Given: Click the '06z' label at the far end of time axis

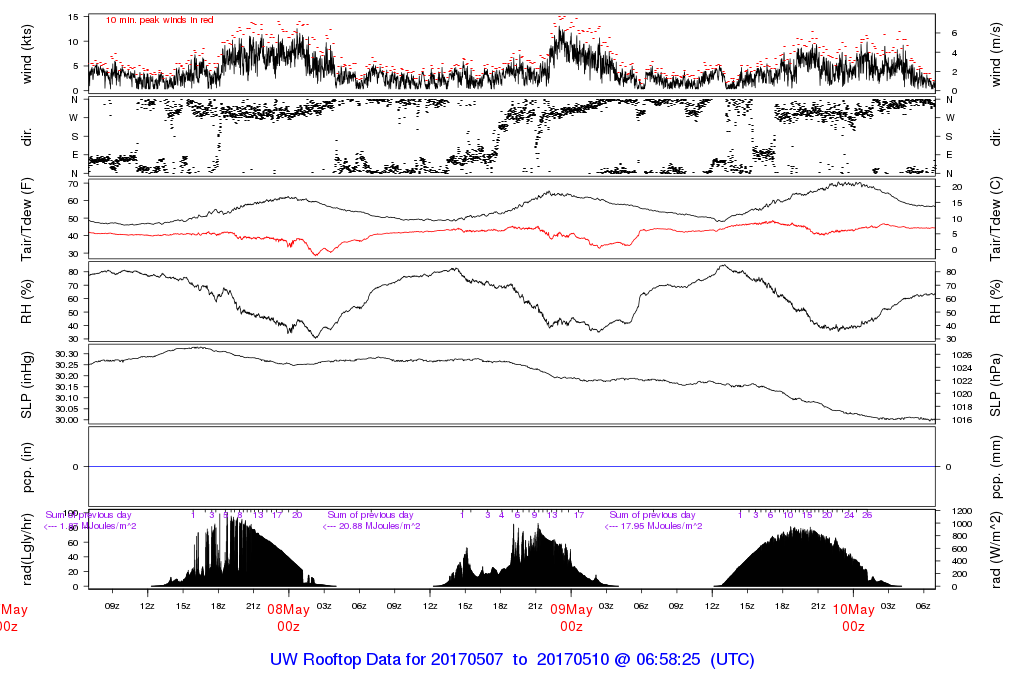Looking at the screenshot, I should click(x=923, y=607).
